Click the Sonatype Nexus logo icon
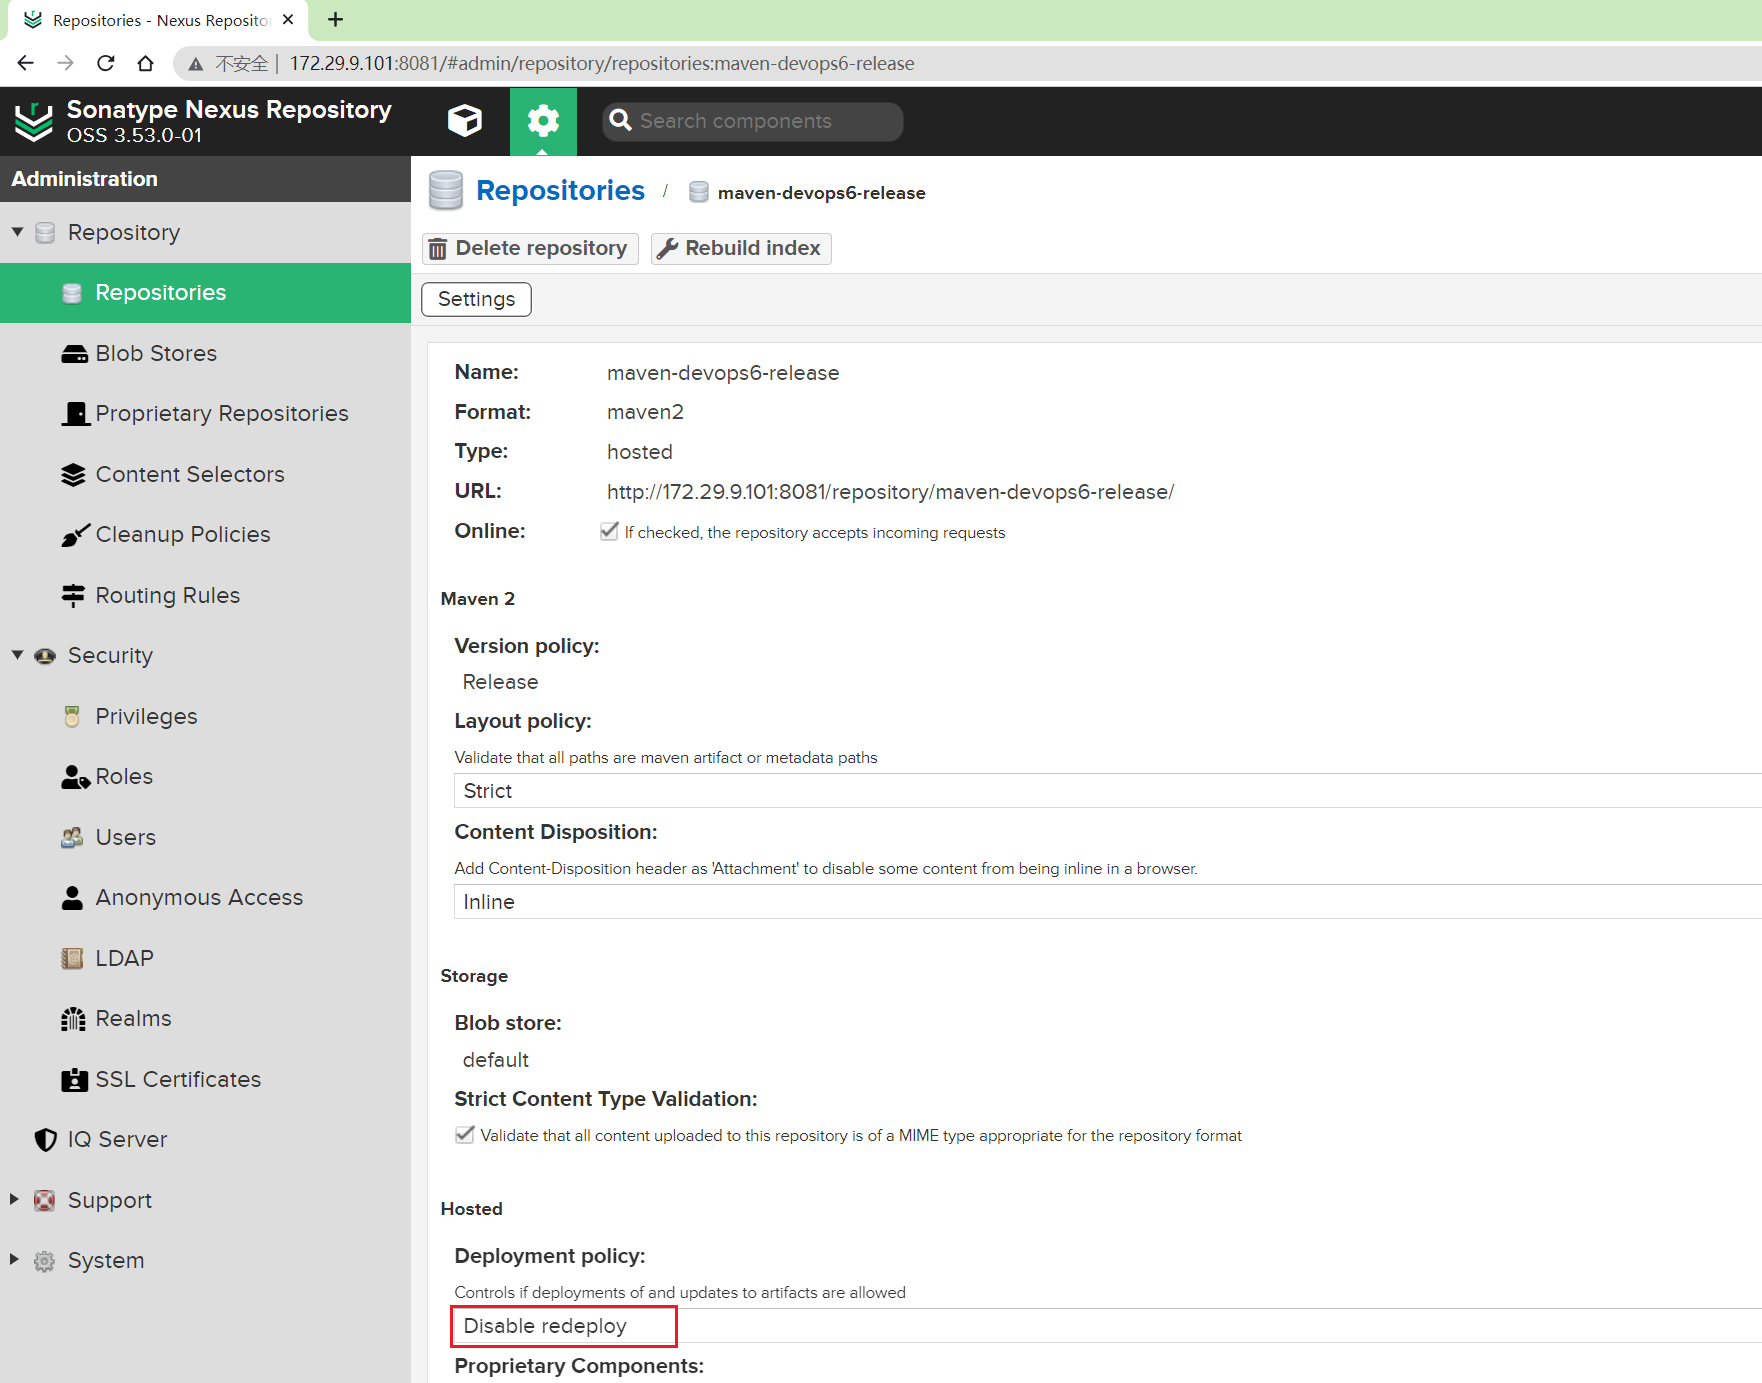The width and height of the screenshot is (1762, 1383). point(34,122)
